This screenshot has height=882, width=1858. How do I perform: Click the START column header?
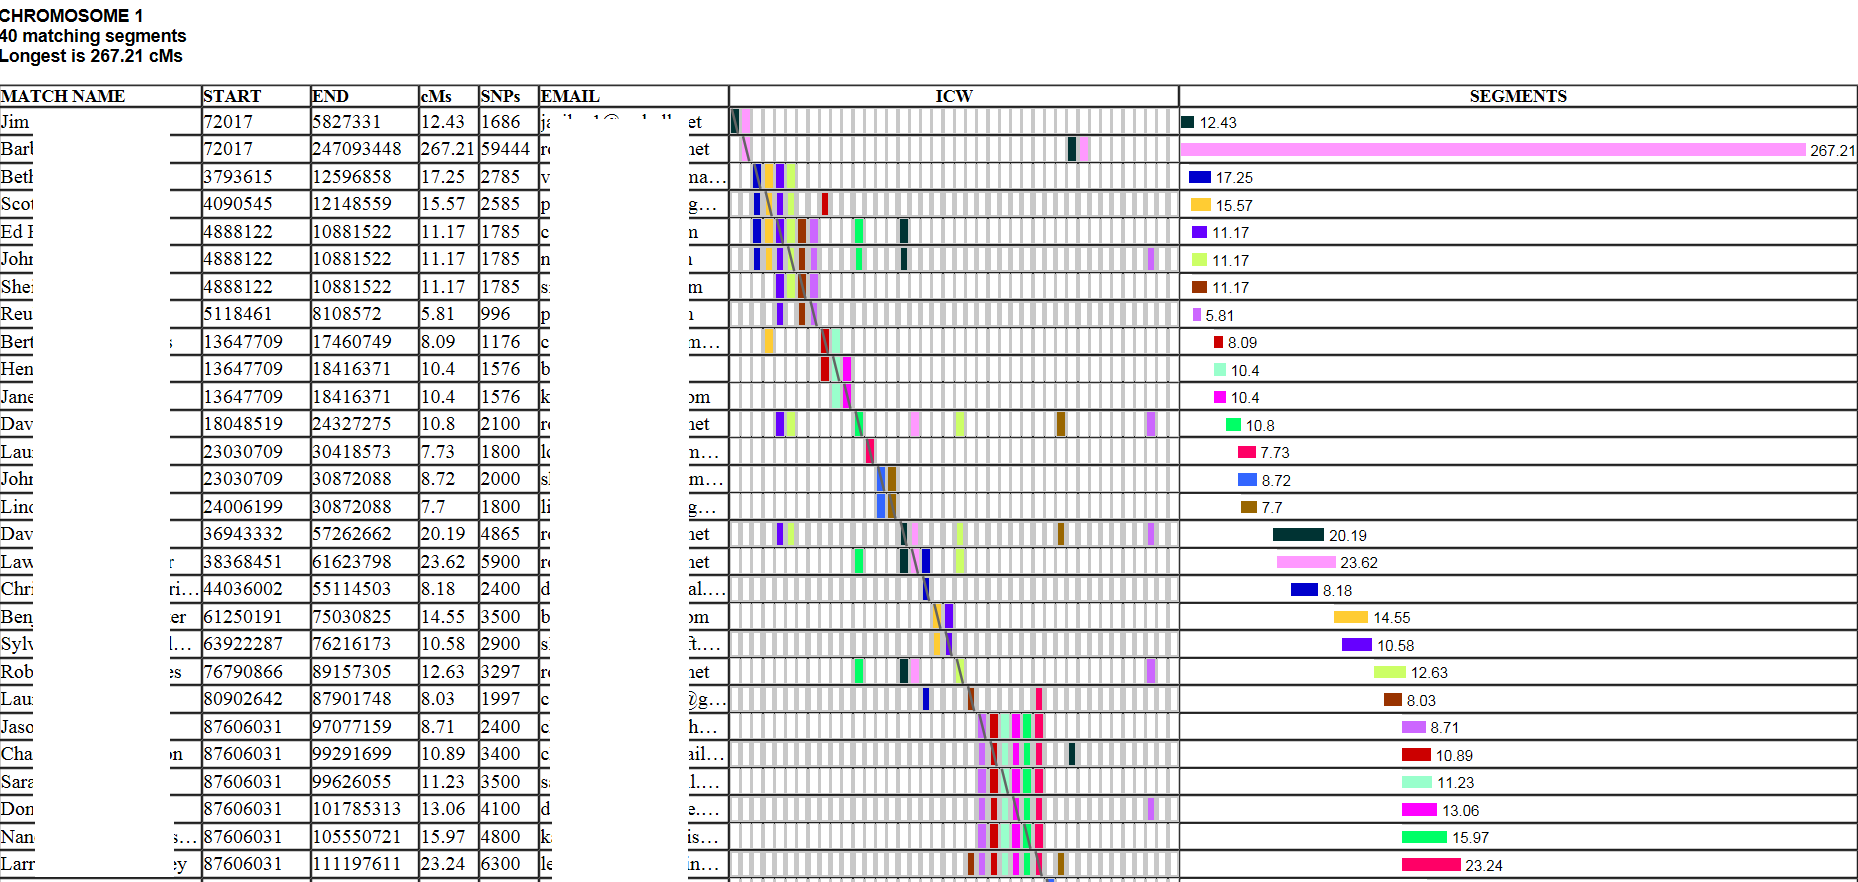click(232, 96)
